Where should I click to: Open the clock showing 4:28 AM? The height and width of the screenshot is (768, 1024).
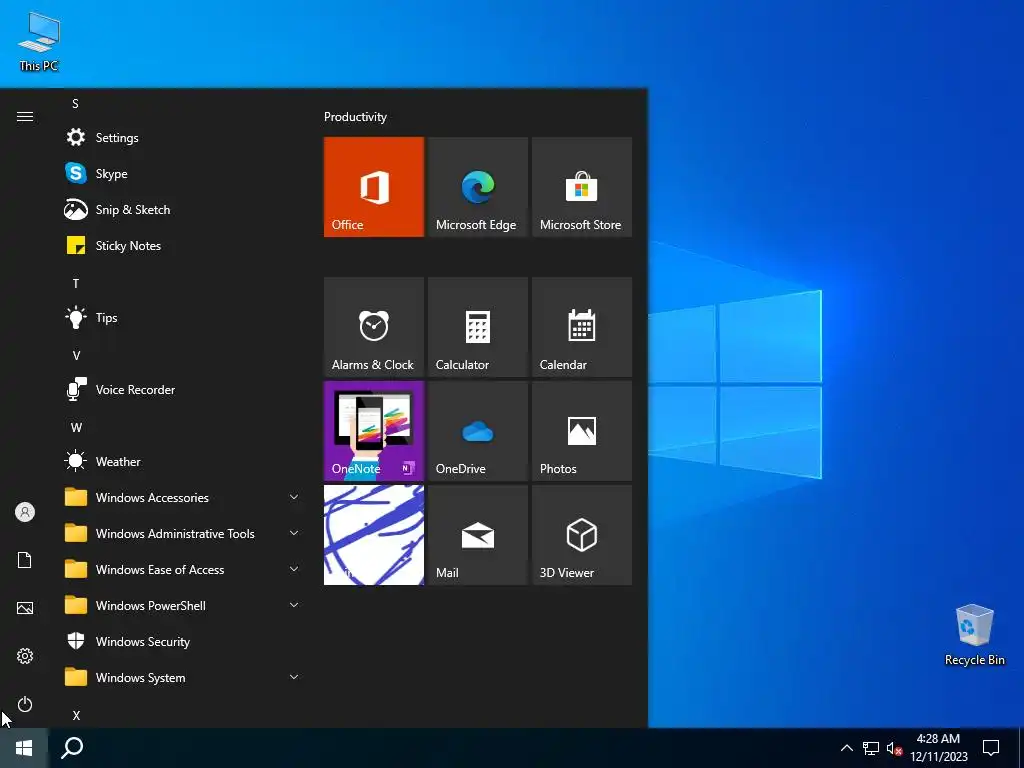(938, 748)
